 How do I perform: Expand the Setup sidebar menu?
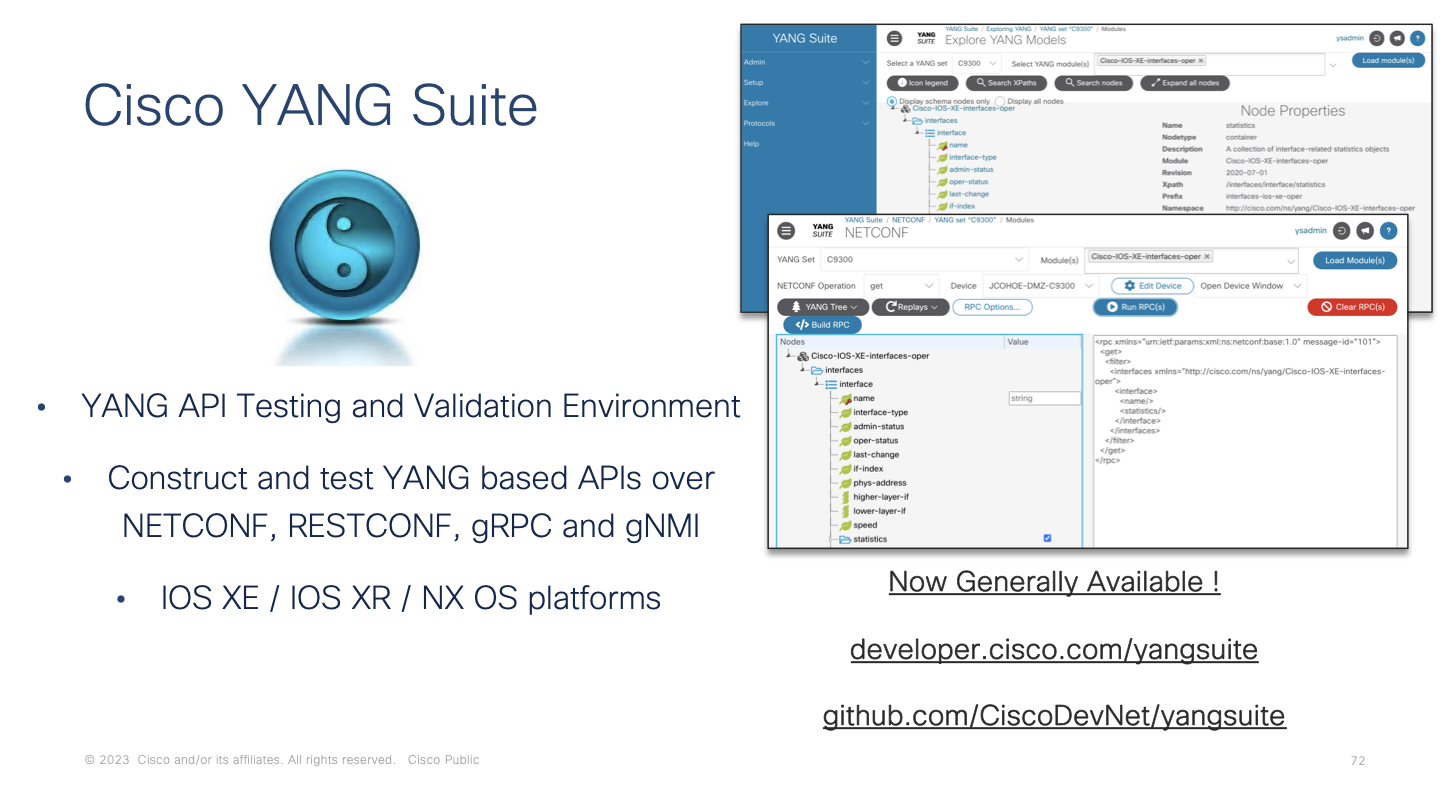(808, 82)
